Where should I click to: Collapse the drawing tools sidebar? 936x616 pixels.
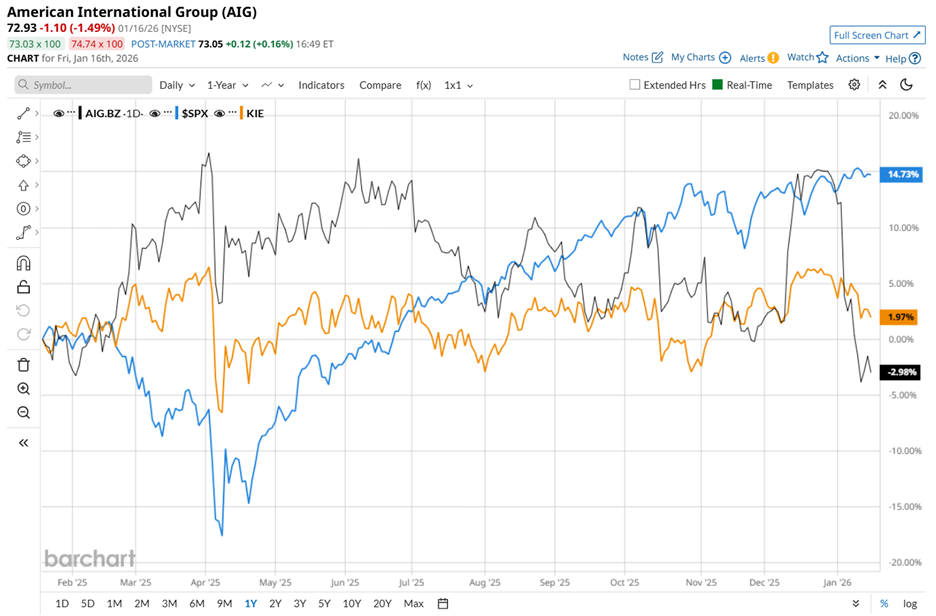point(24,442)
